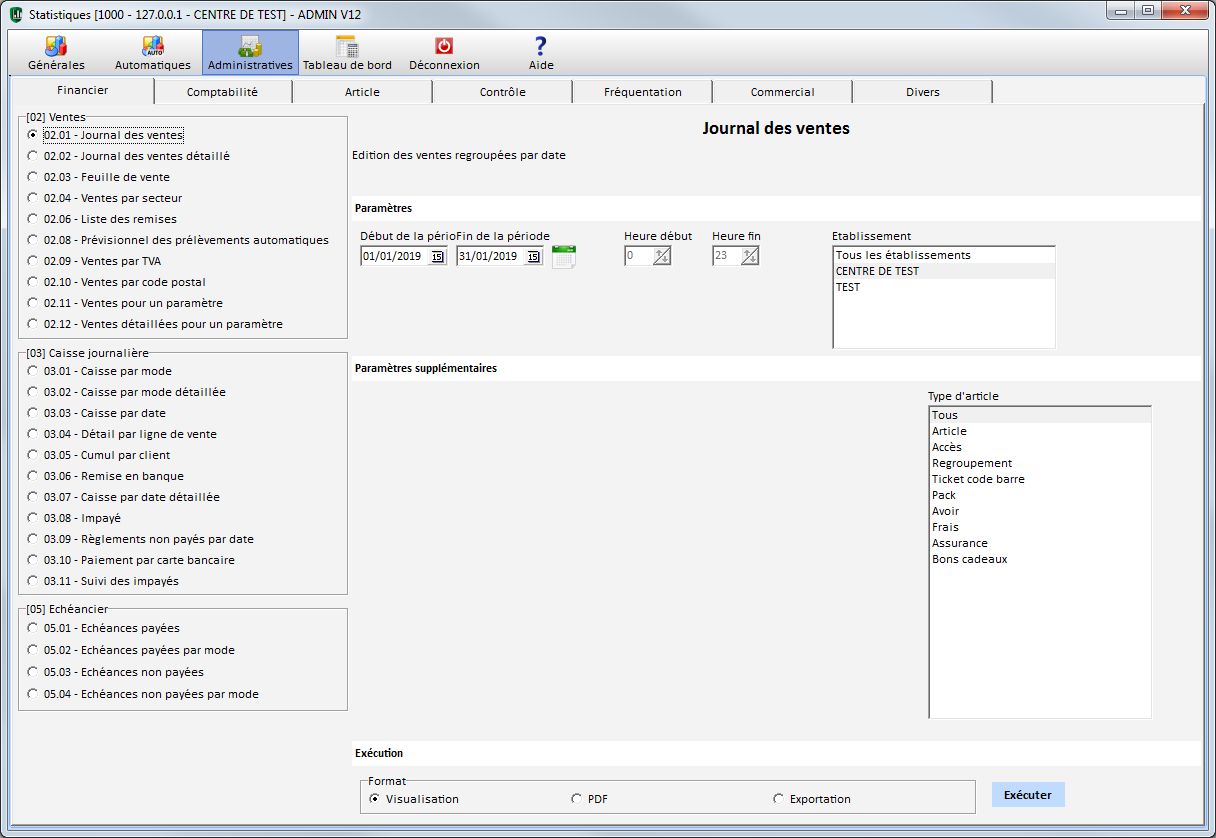Select 'Ticket code barre' article type

tap(977, 479)
